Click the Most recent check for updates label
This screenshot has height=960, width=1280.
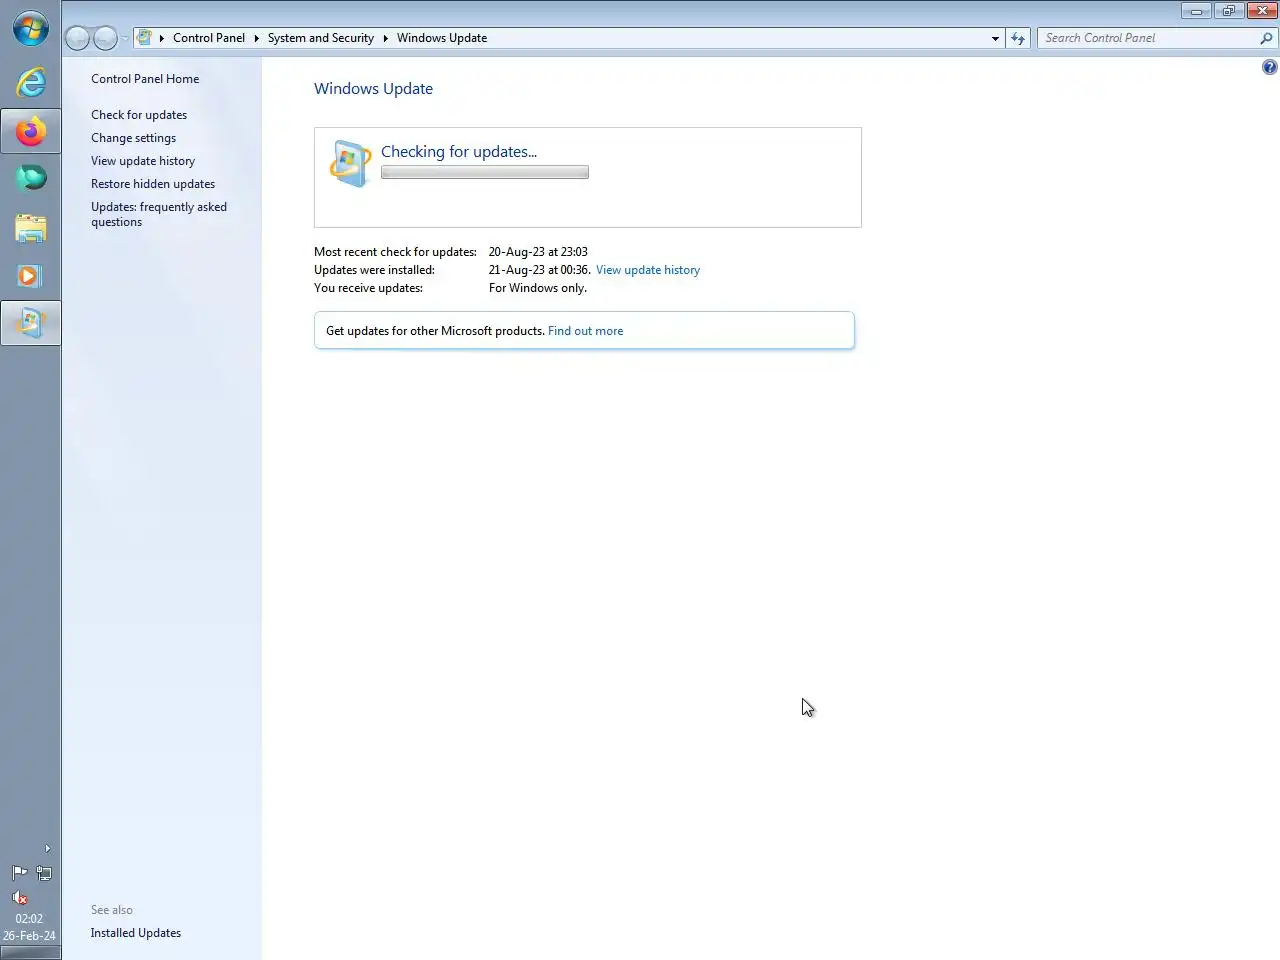coord(395,252)
